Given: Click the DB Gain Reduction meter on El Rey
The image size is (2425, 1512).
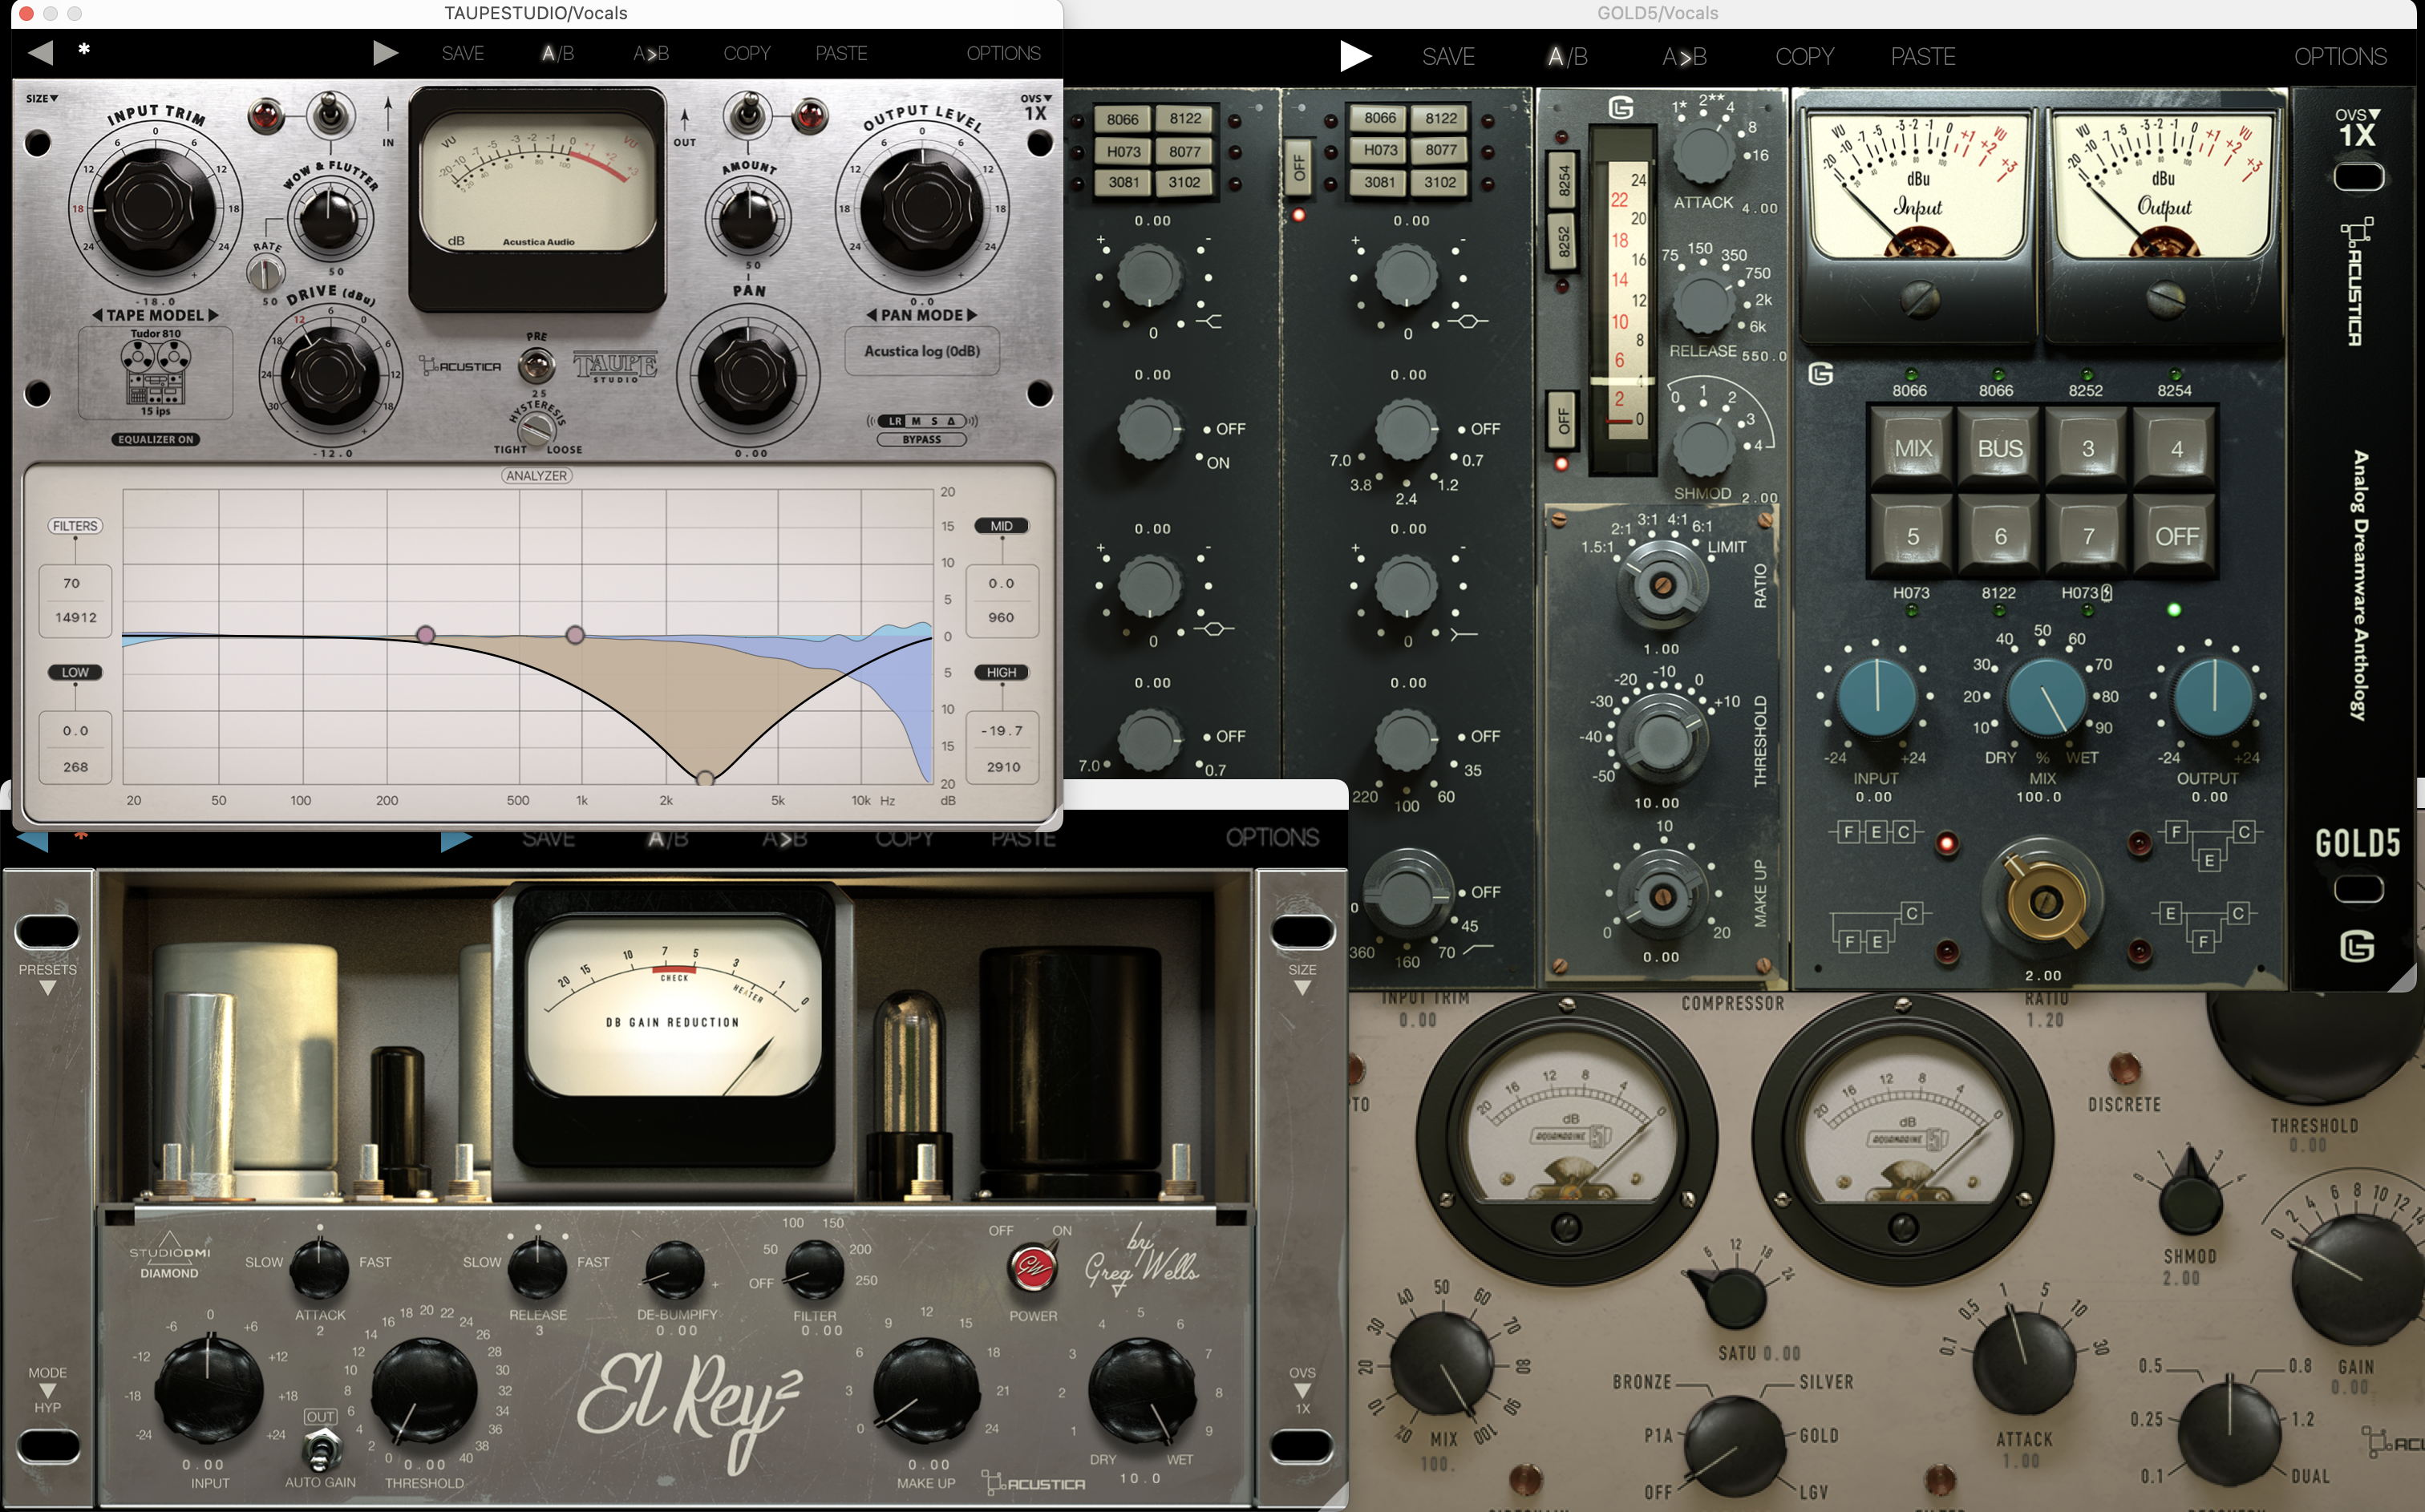Looking at the screenshot, I should 674,1007.
